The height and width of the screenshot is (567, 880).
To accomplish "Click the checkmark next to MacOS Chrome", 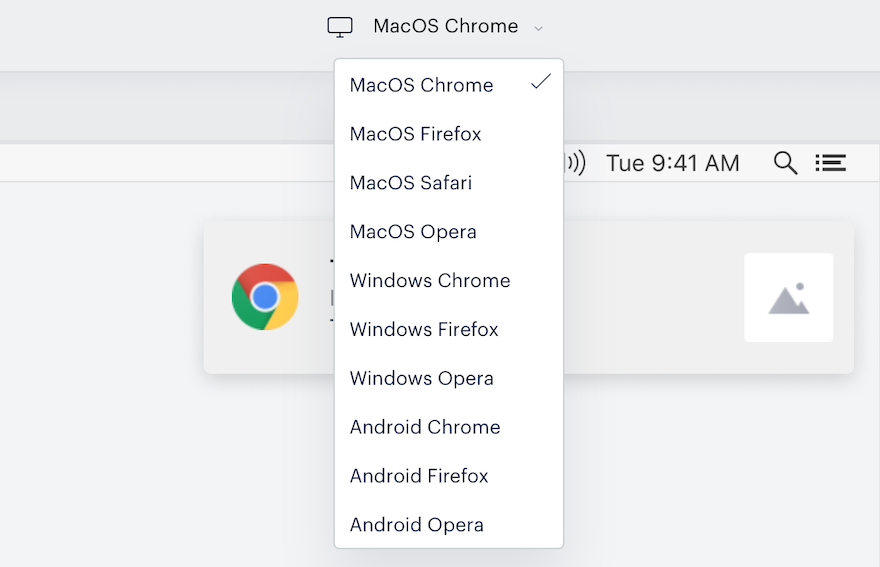I will (x=541, y=82).
